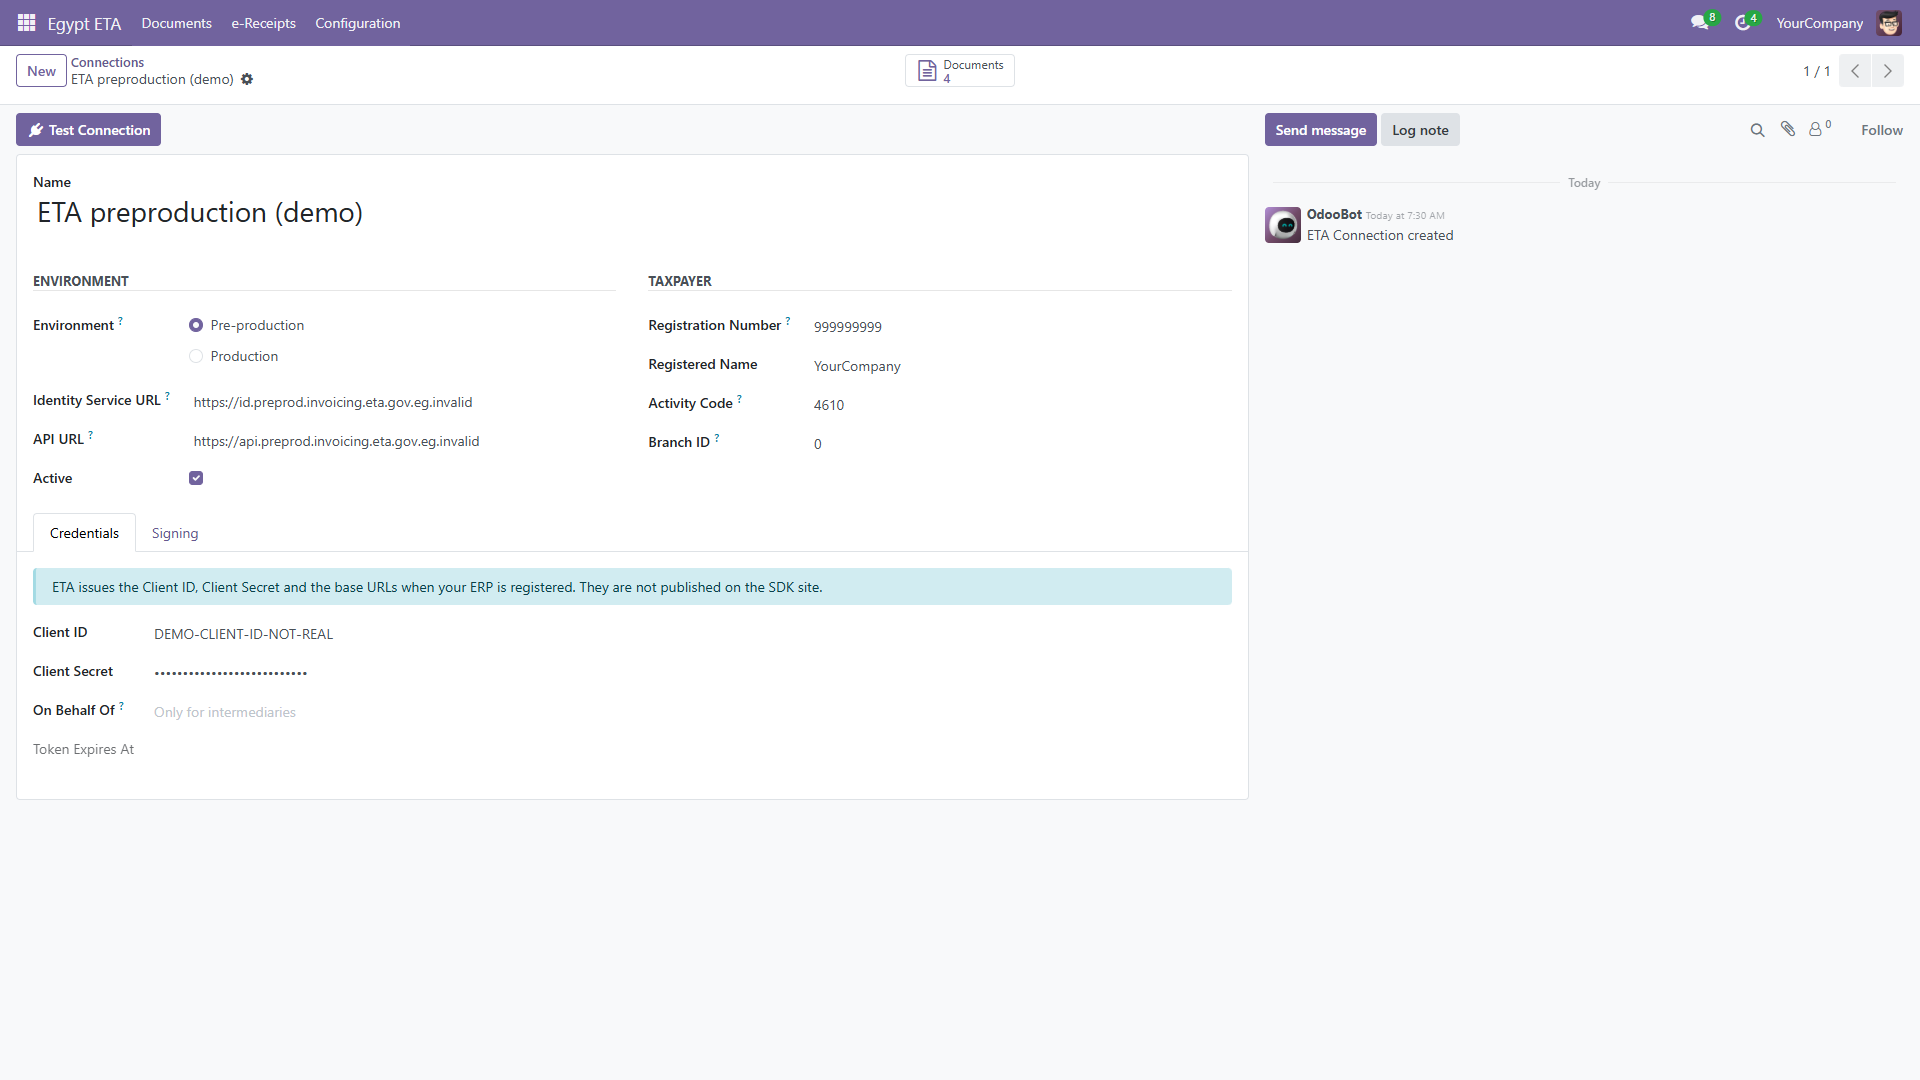Switch to the Credentials tab
The width and height of the screenshot is (1920, 1080).
click(x=84, y=533)
